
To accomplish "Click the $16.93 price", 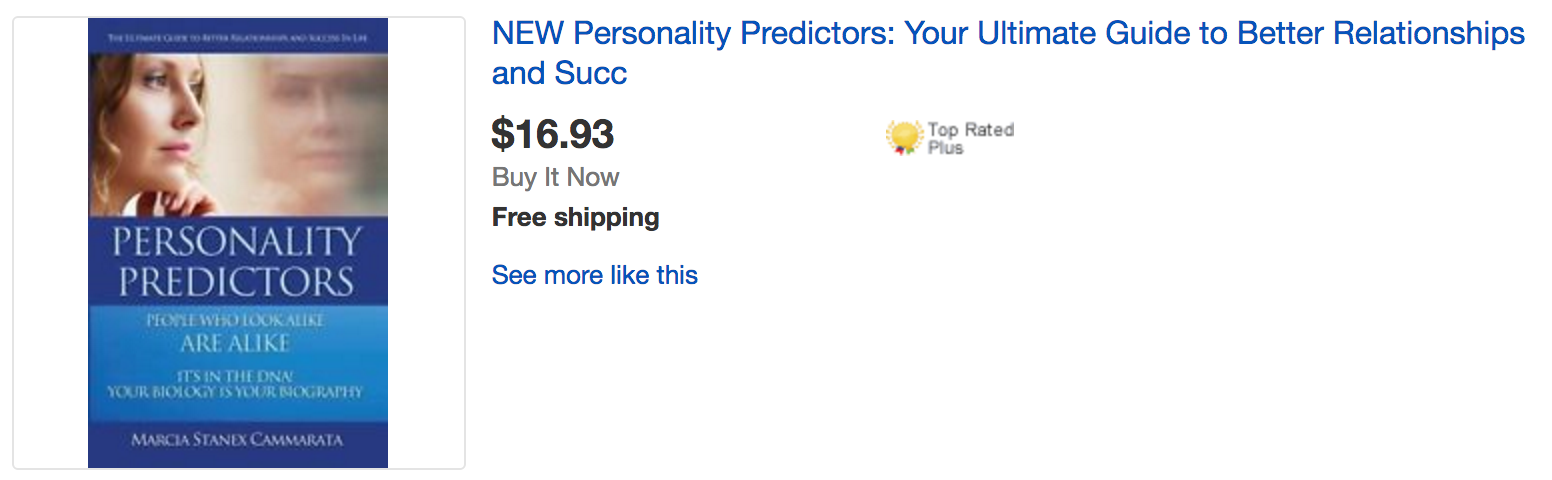I will pos(552,134).
